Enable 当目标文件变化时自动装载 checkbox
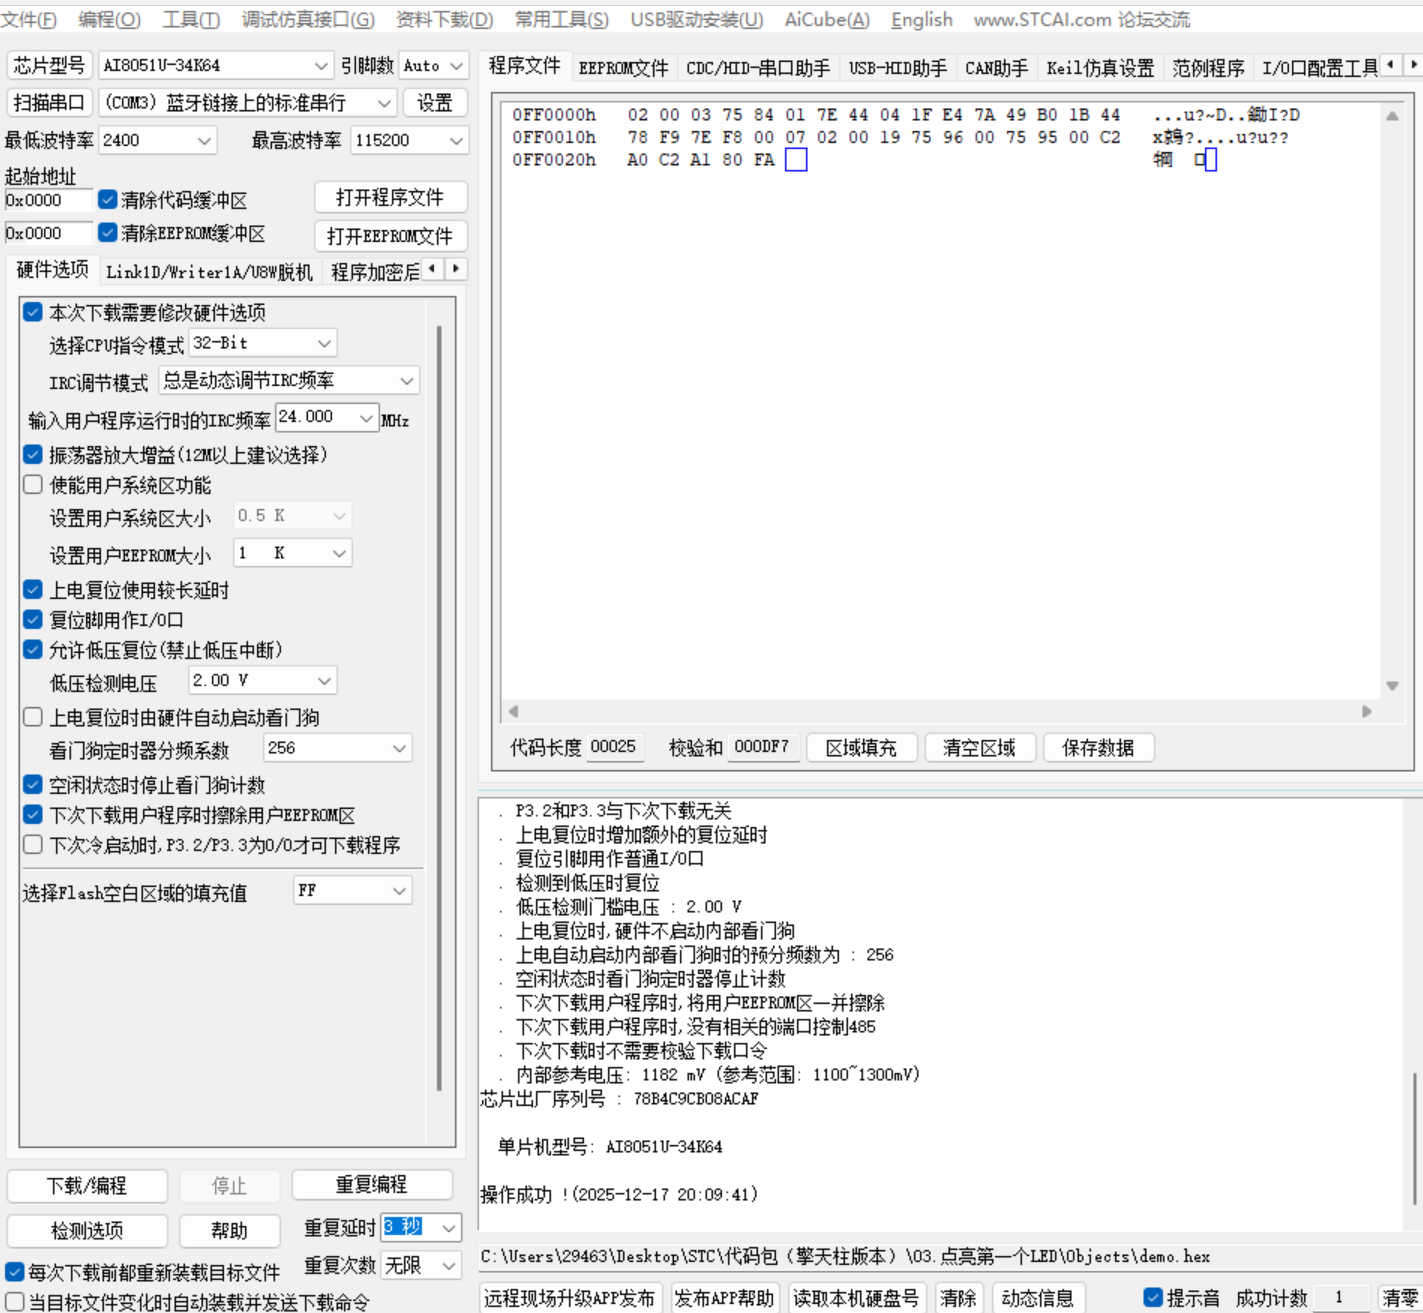This screenshot has width=1423, height=1313. (15, 1302)
